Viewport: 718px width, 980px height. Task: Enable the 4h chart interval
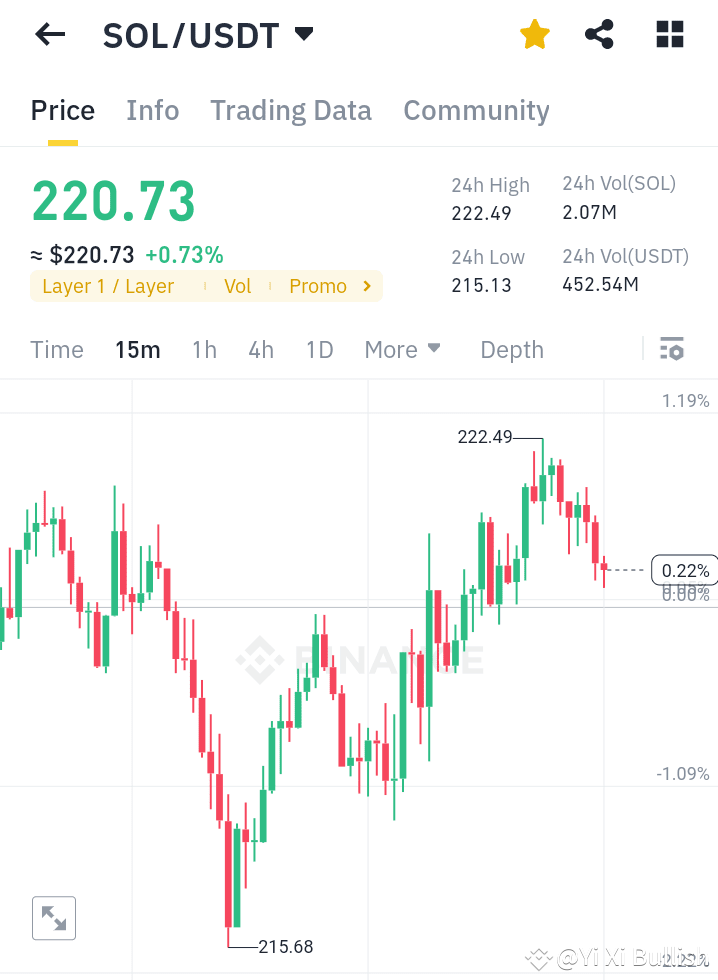click(260, 349)
